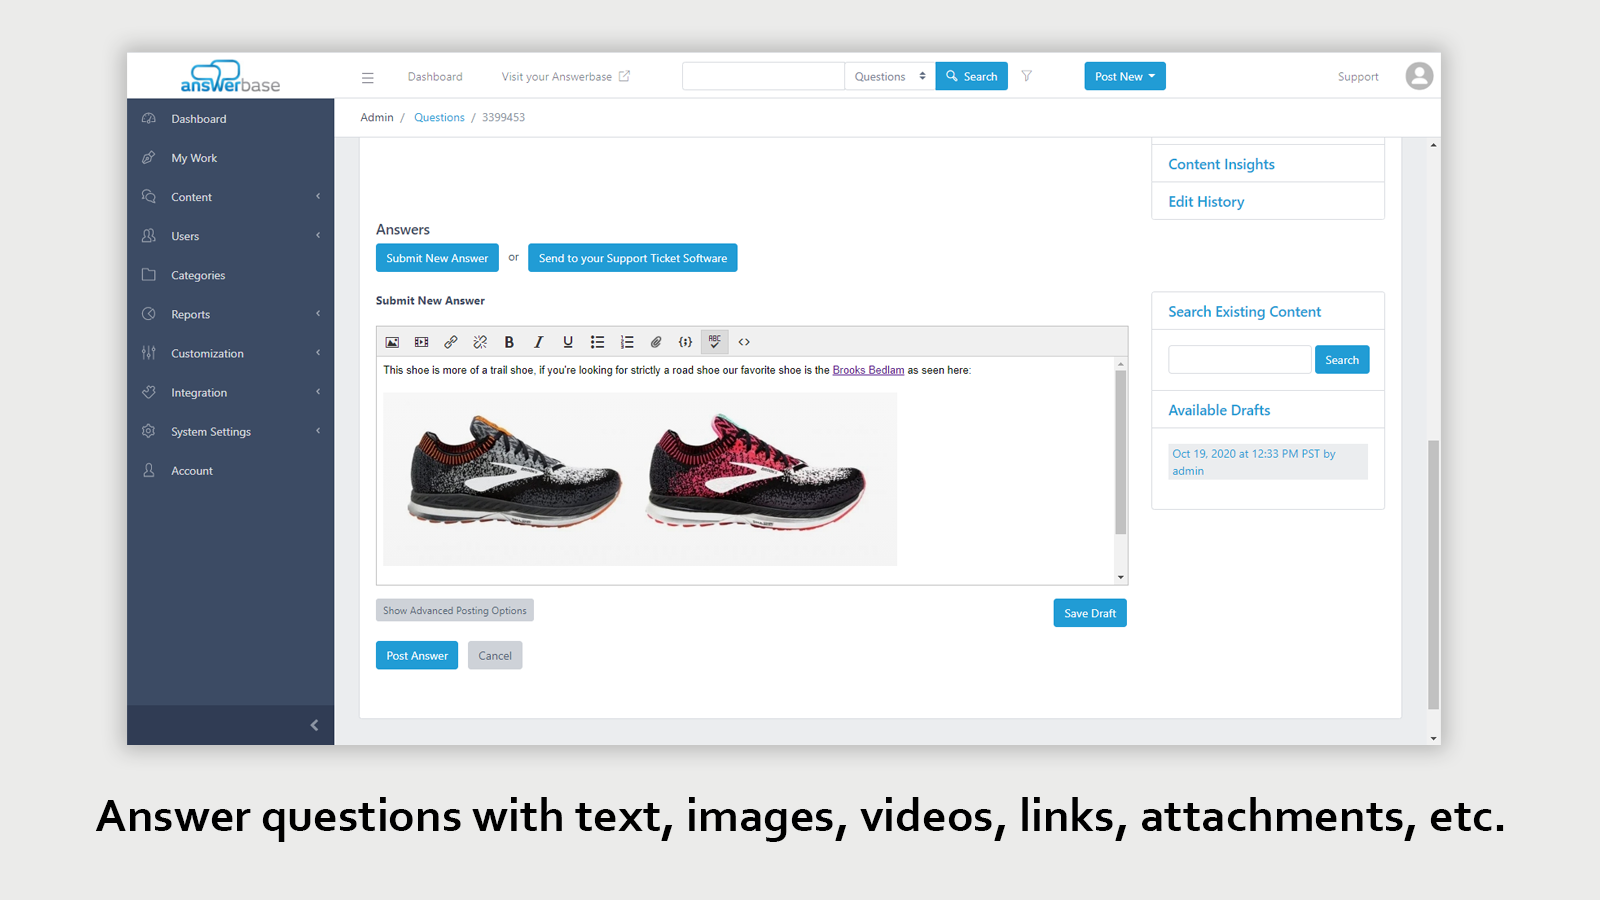The image size is (1600, 900).
Task: Click the Insert Link icon
Action: click(x=451, y=341)
